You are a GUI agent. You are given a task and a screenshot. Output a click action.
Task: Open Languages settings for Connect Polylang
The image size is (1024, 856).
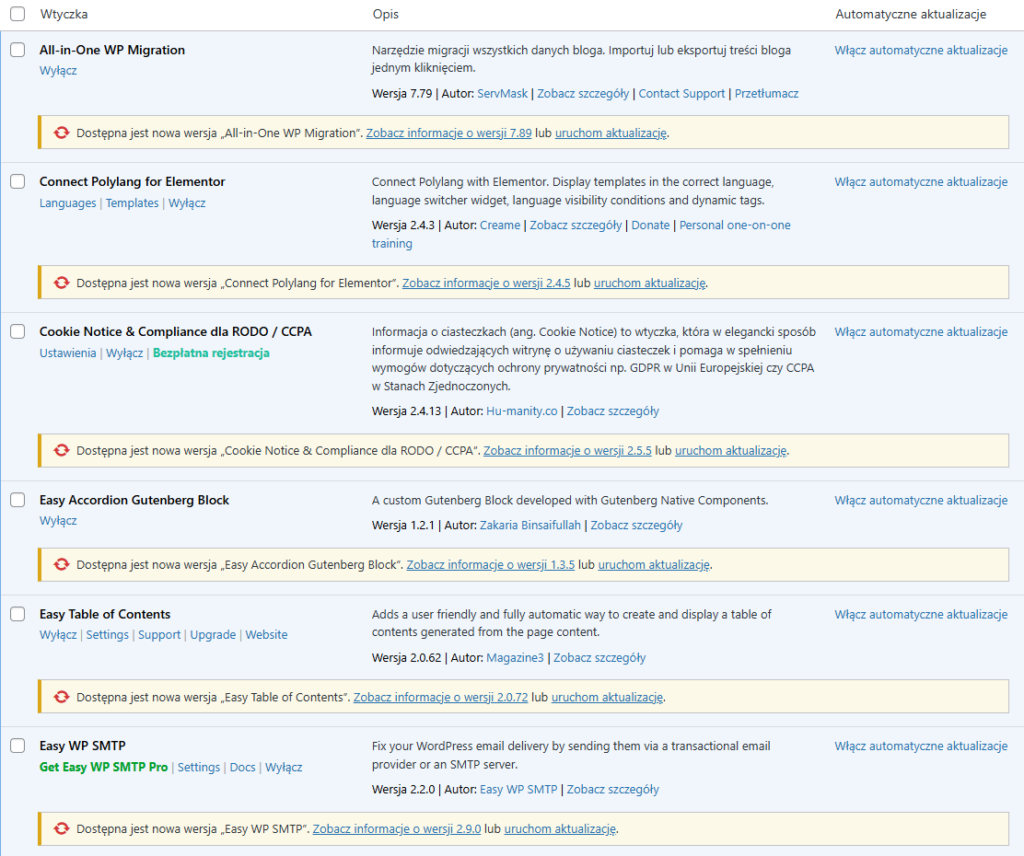click(x=68, y=203)
